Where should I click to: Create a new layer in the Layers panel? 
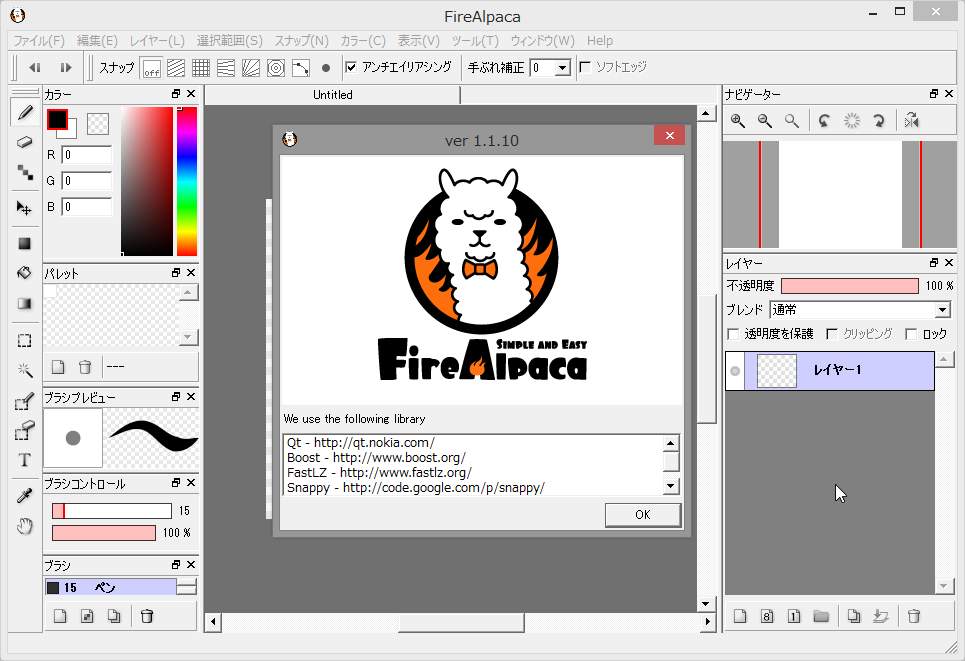click(x=739, y=616)
